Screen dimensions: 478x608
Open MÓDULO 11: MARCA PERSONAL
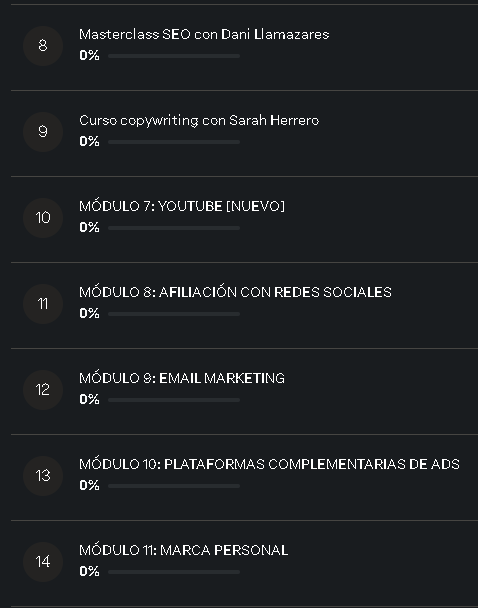(183, 550)
